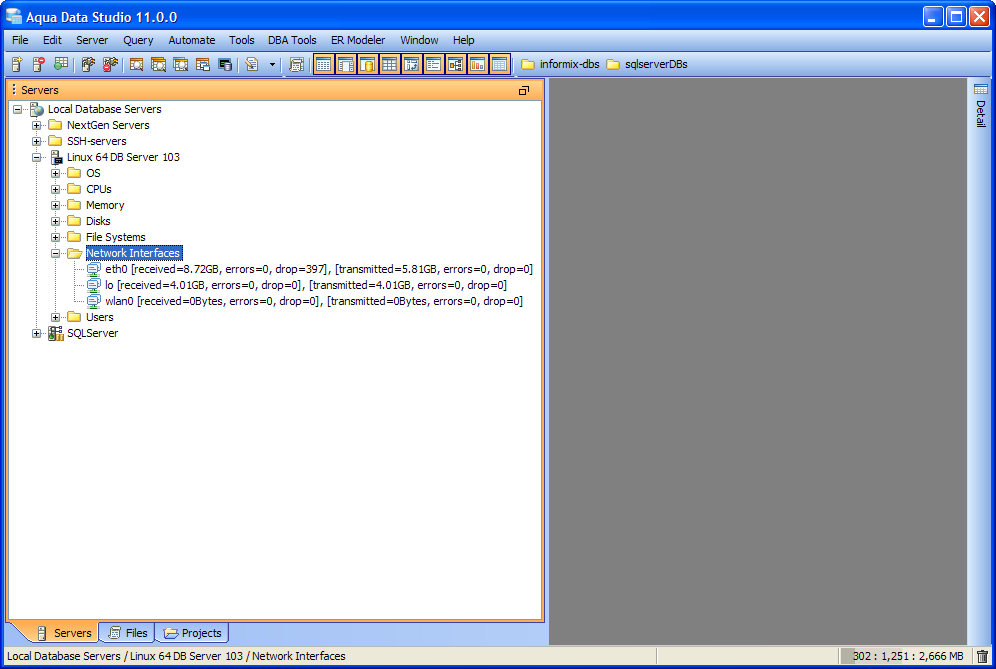Click the gray calculator-like toolbar icon
The image size is (996, 669).
(x=296, y=64)
